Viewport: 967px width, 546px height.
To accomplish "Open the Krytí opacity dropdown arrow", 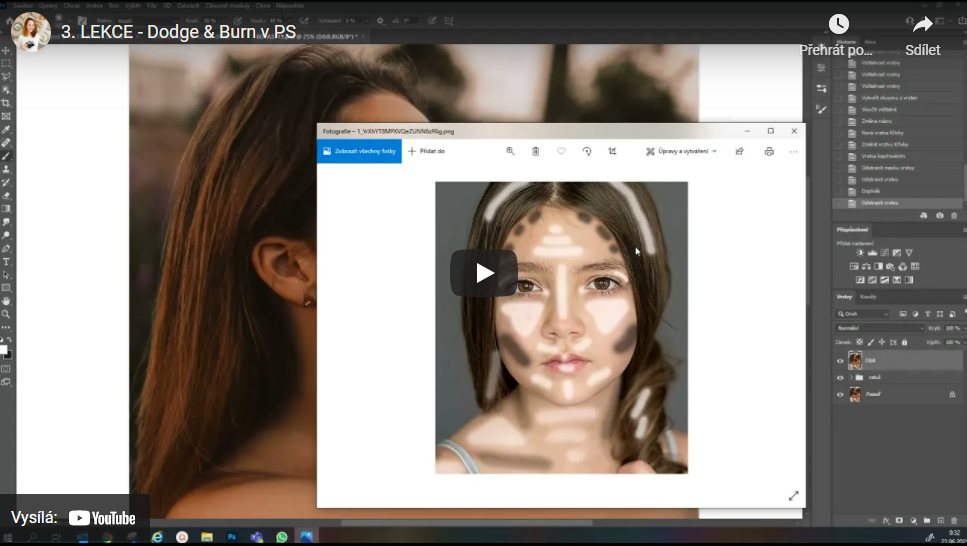I will click(x=964, y=328).
